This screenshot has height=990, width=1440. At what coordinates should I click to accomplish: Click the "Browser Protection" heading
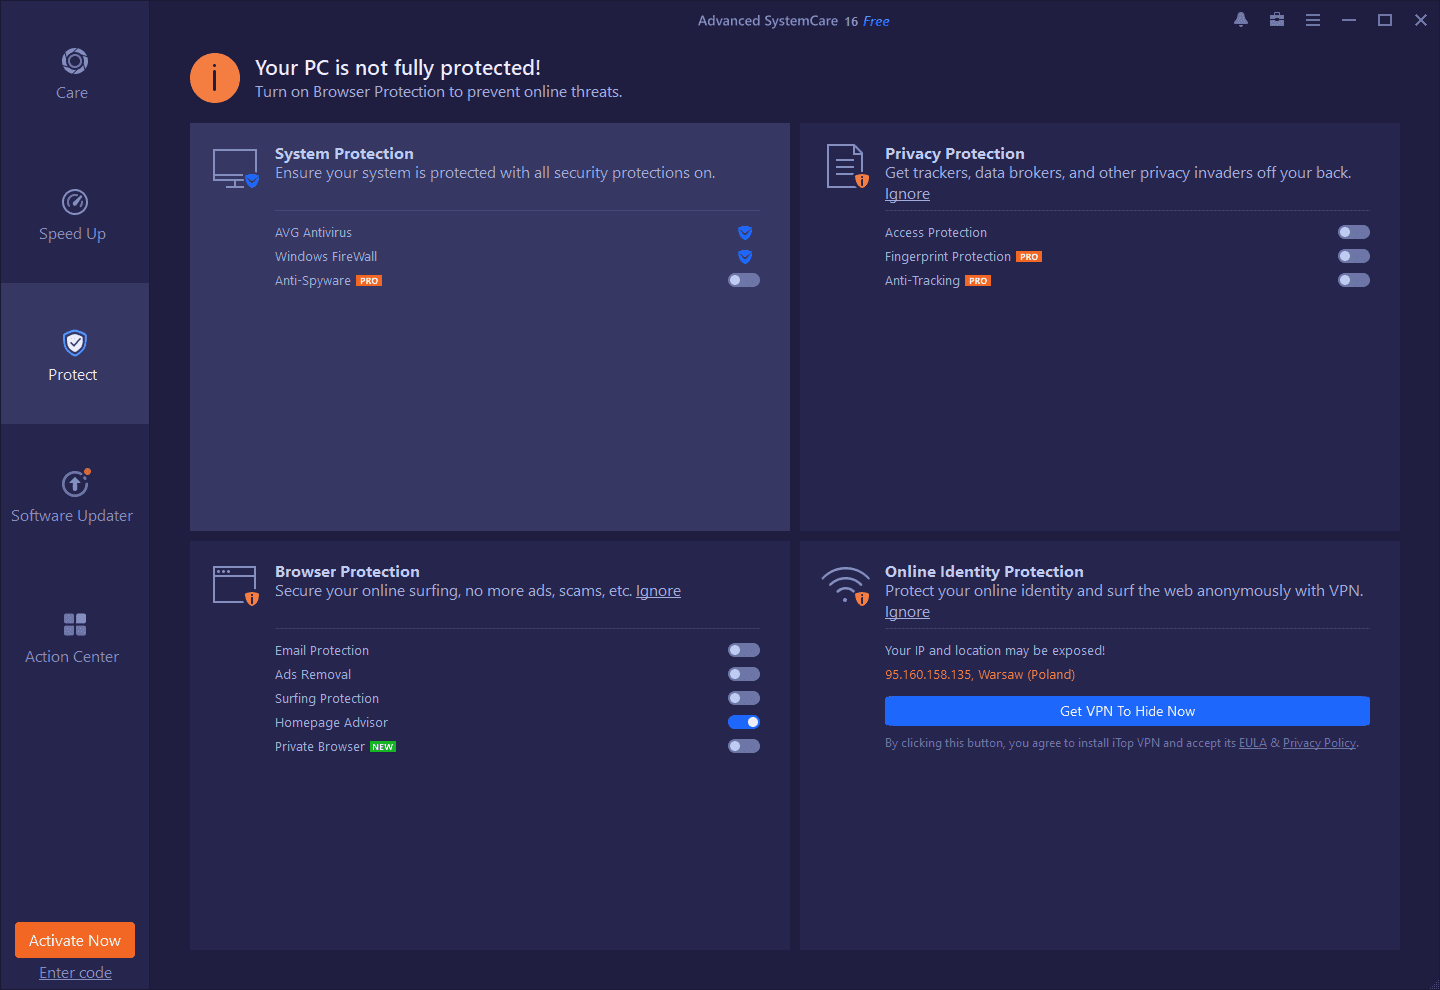click(347, 571)
